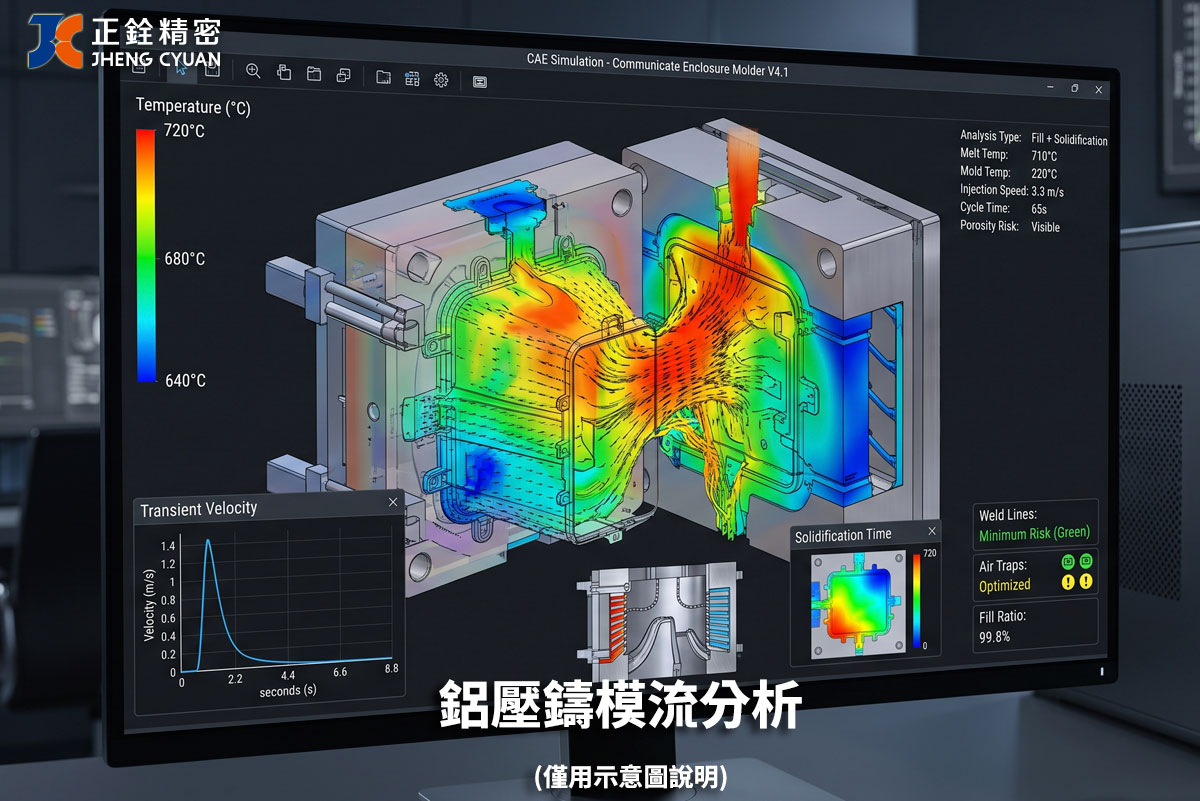Click the left yellow Air Traps warning icon
The height and width of the screenshot is (801, 1200).
[1067, 581]
